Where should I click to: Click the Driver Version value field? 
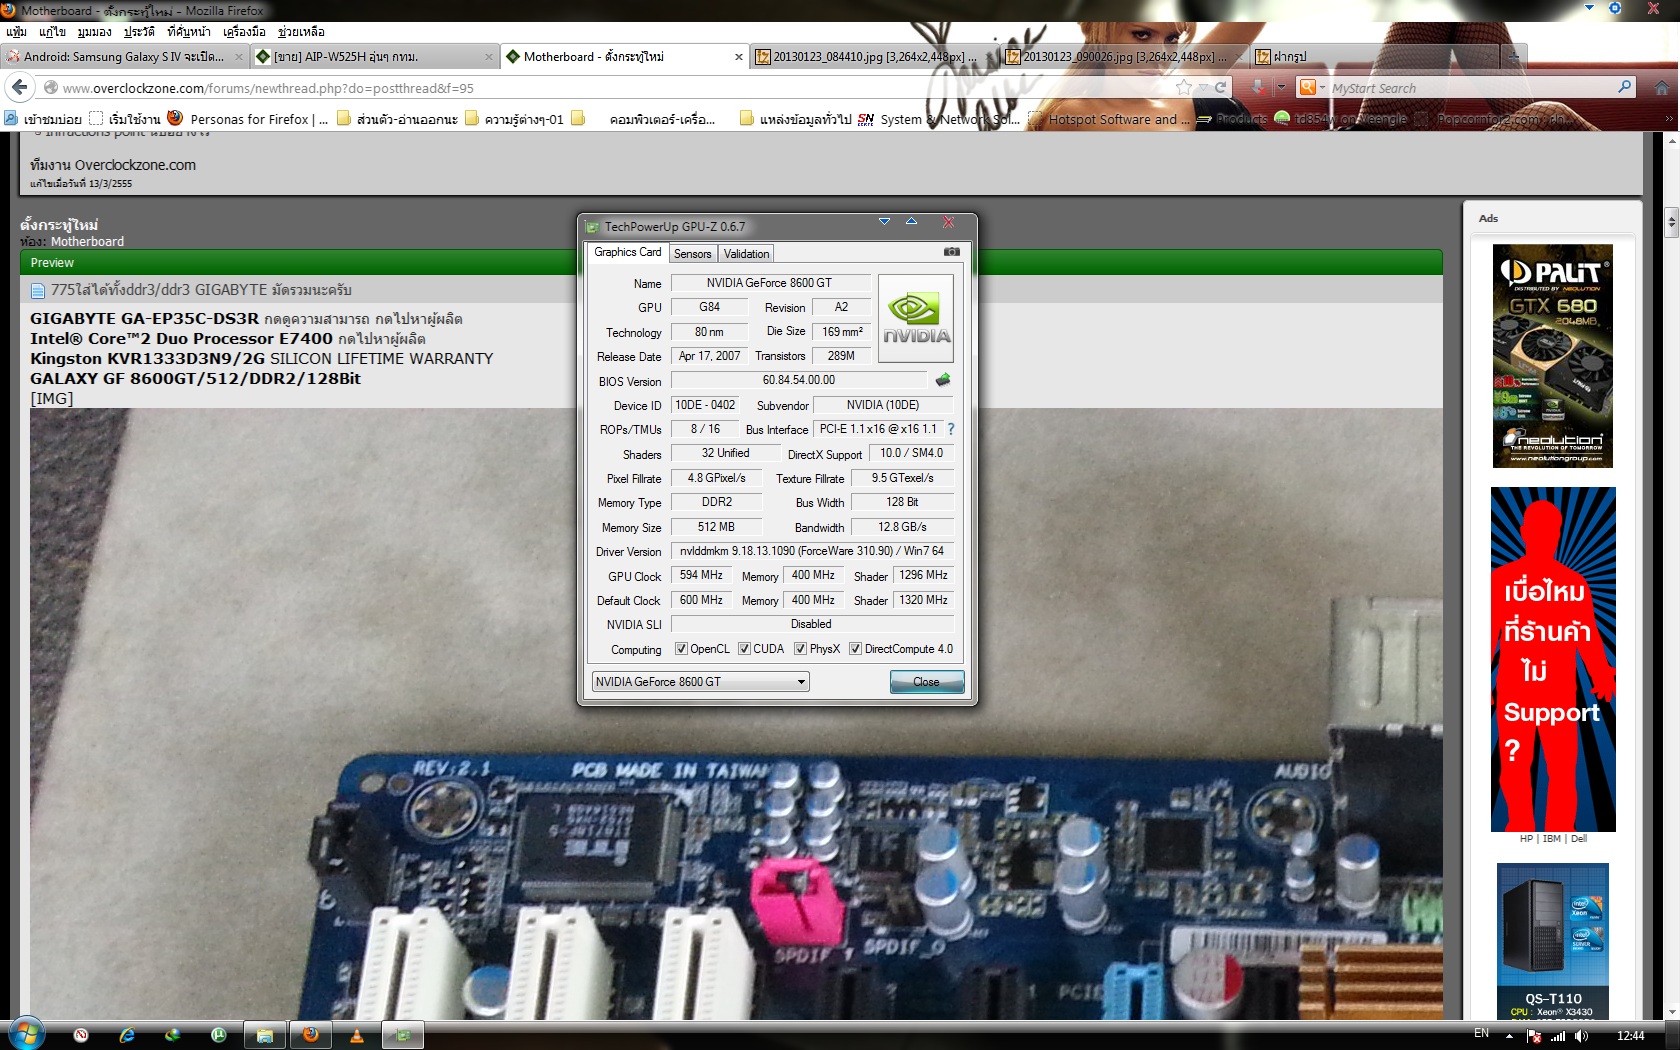[x=812, y=551]
